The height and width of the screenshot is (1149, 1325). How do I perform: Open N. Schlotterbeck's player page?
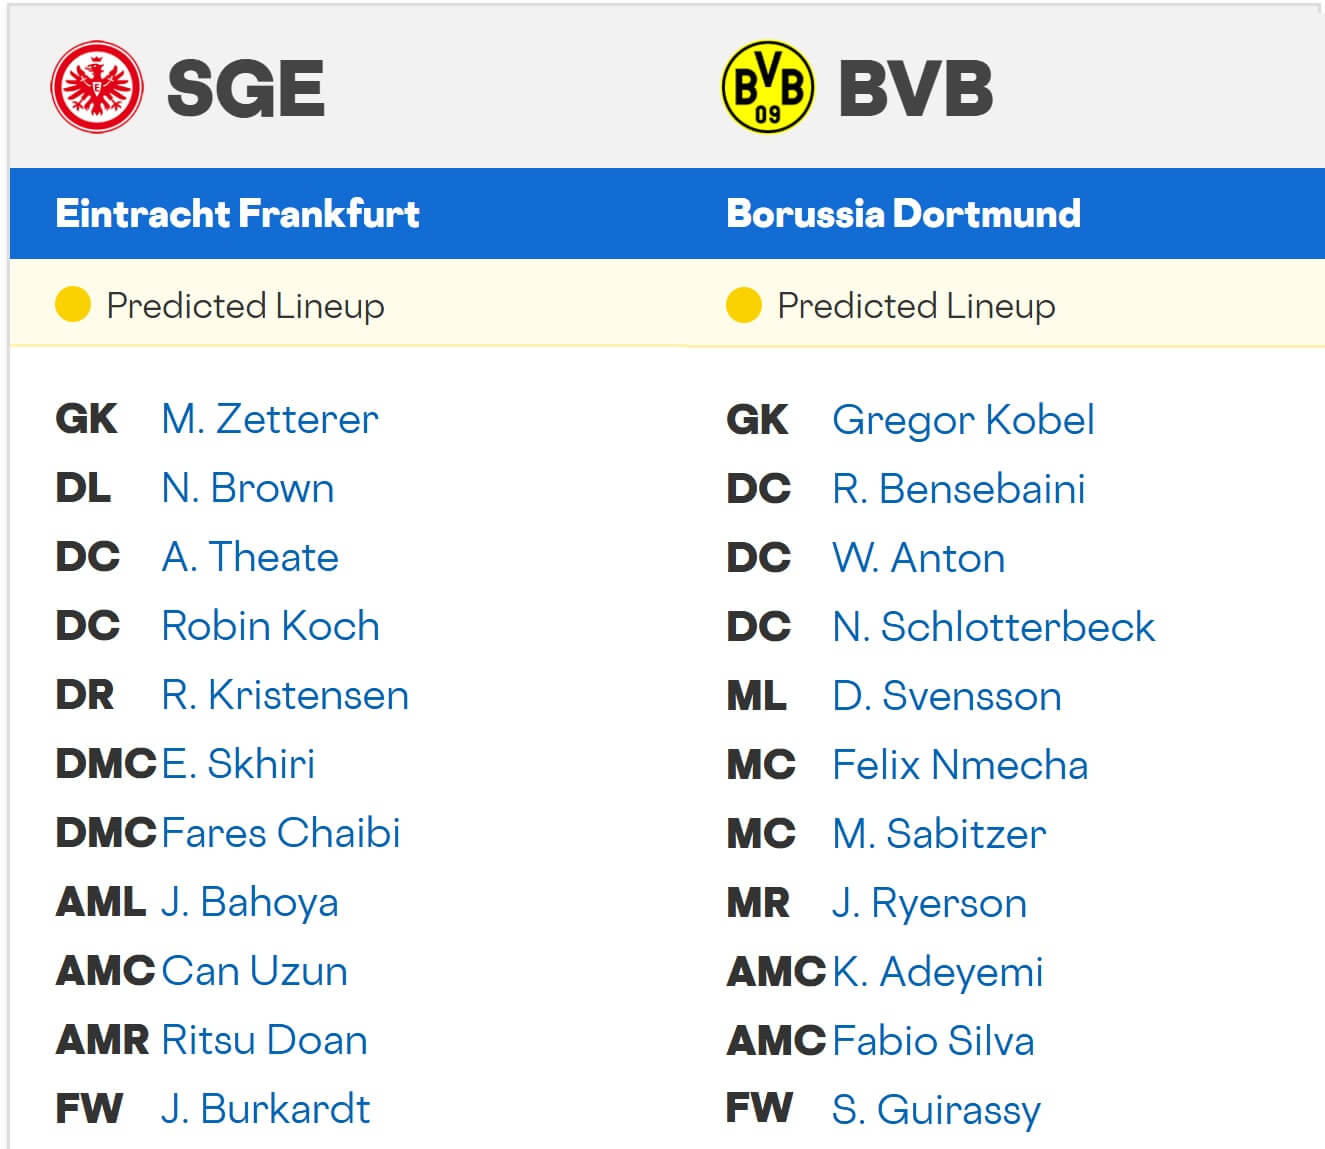pos(993,627)
